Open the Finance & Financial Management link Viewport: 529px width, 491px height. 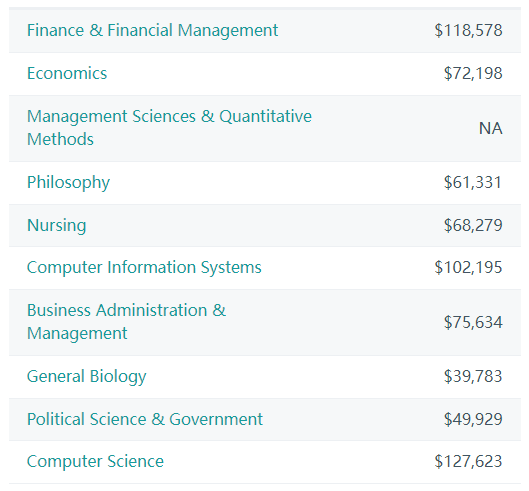click(x=152, y=30)
